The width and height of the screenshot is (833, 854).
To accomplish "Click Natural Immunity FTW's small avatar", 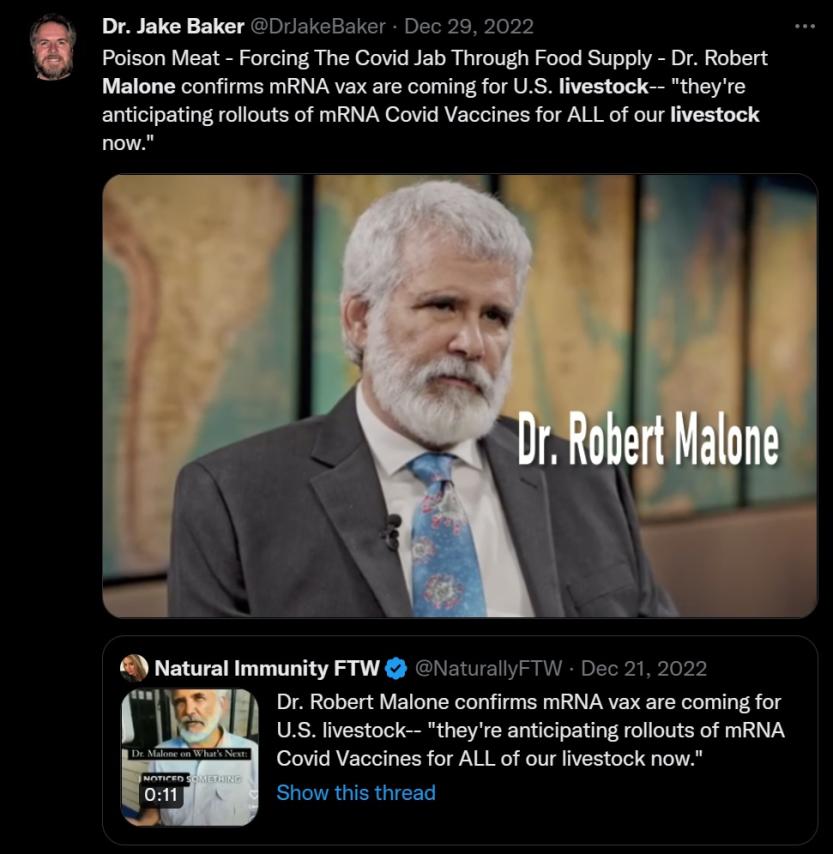I will [x=133, y=668].
